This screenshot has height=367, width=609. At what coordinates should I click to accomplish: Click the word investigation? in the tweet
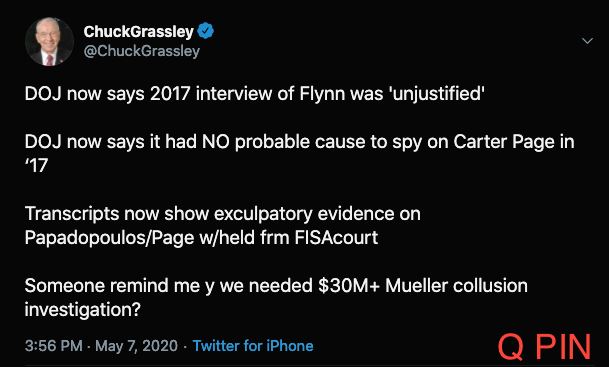click(82, 310)
